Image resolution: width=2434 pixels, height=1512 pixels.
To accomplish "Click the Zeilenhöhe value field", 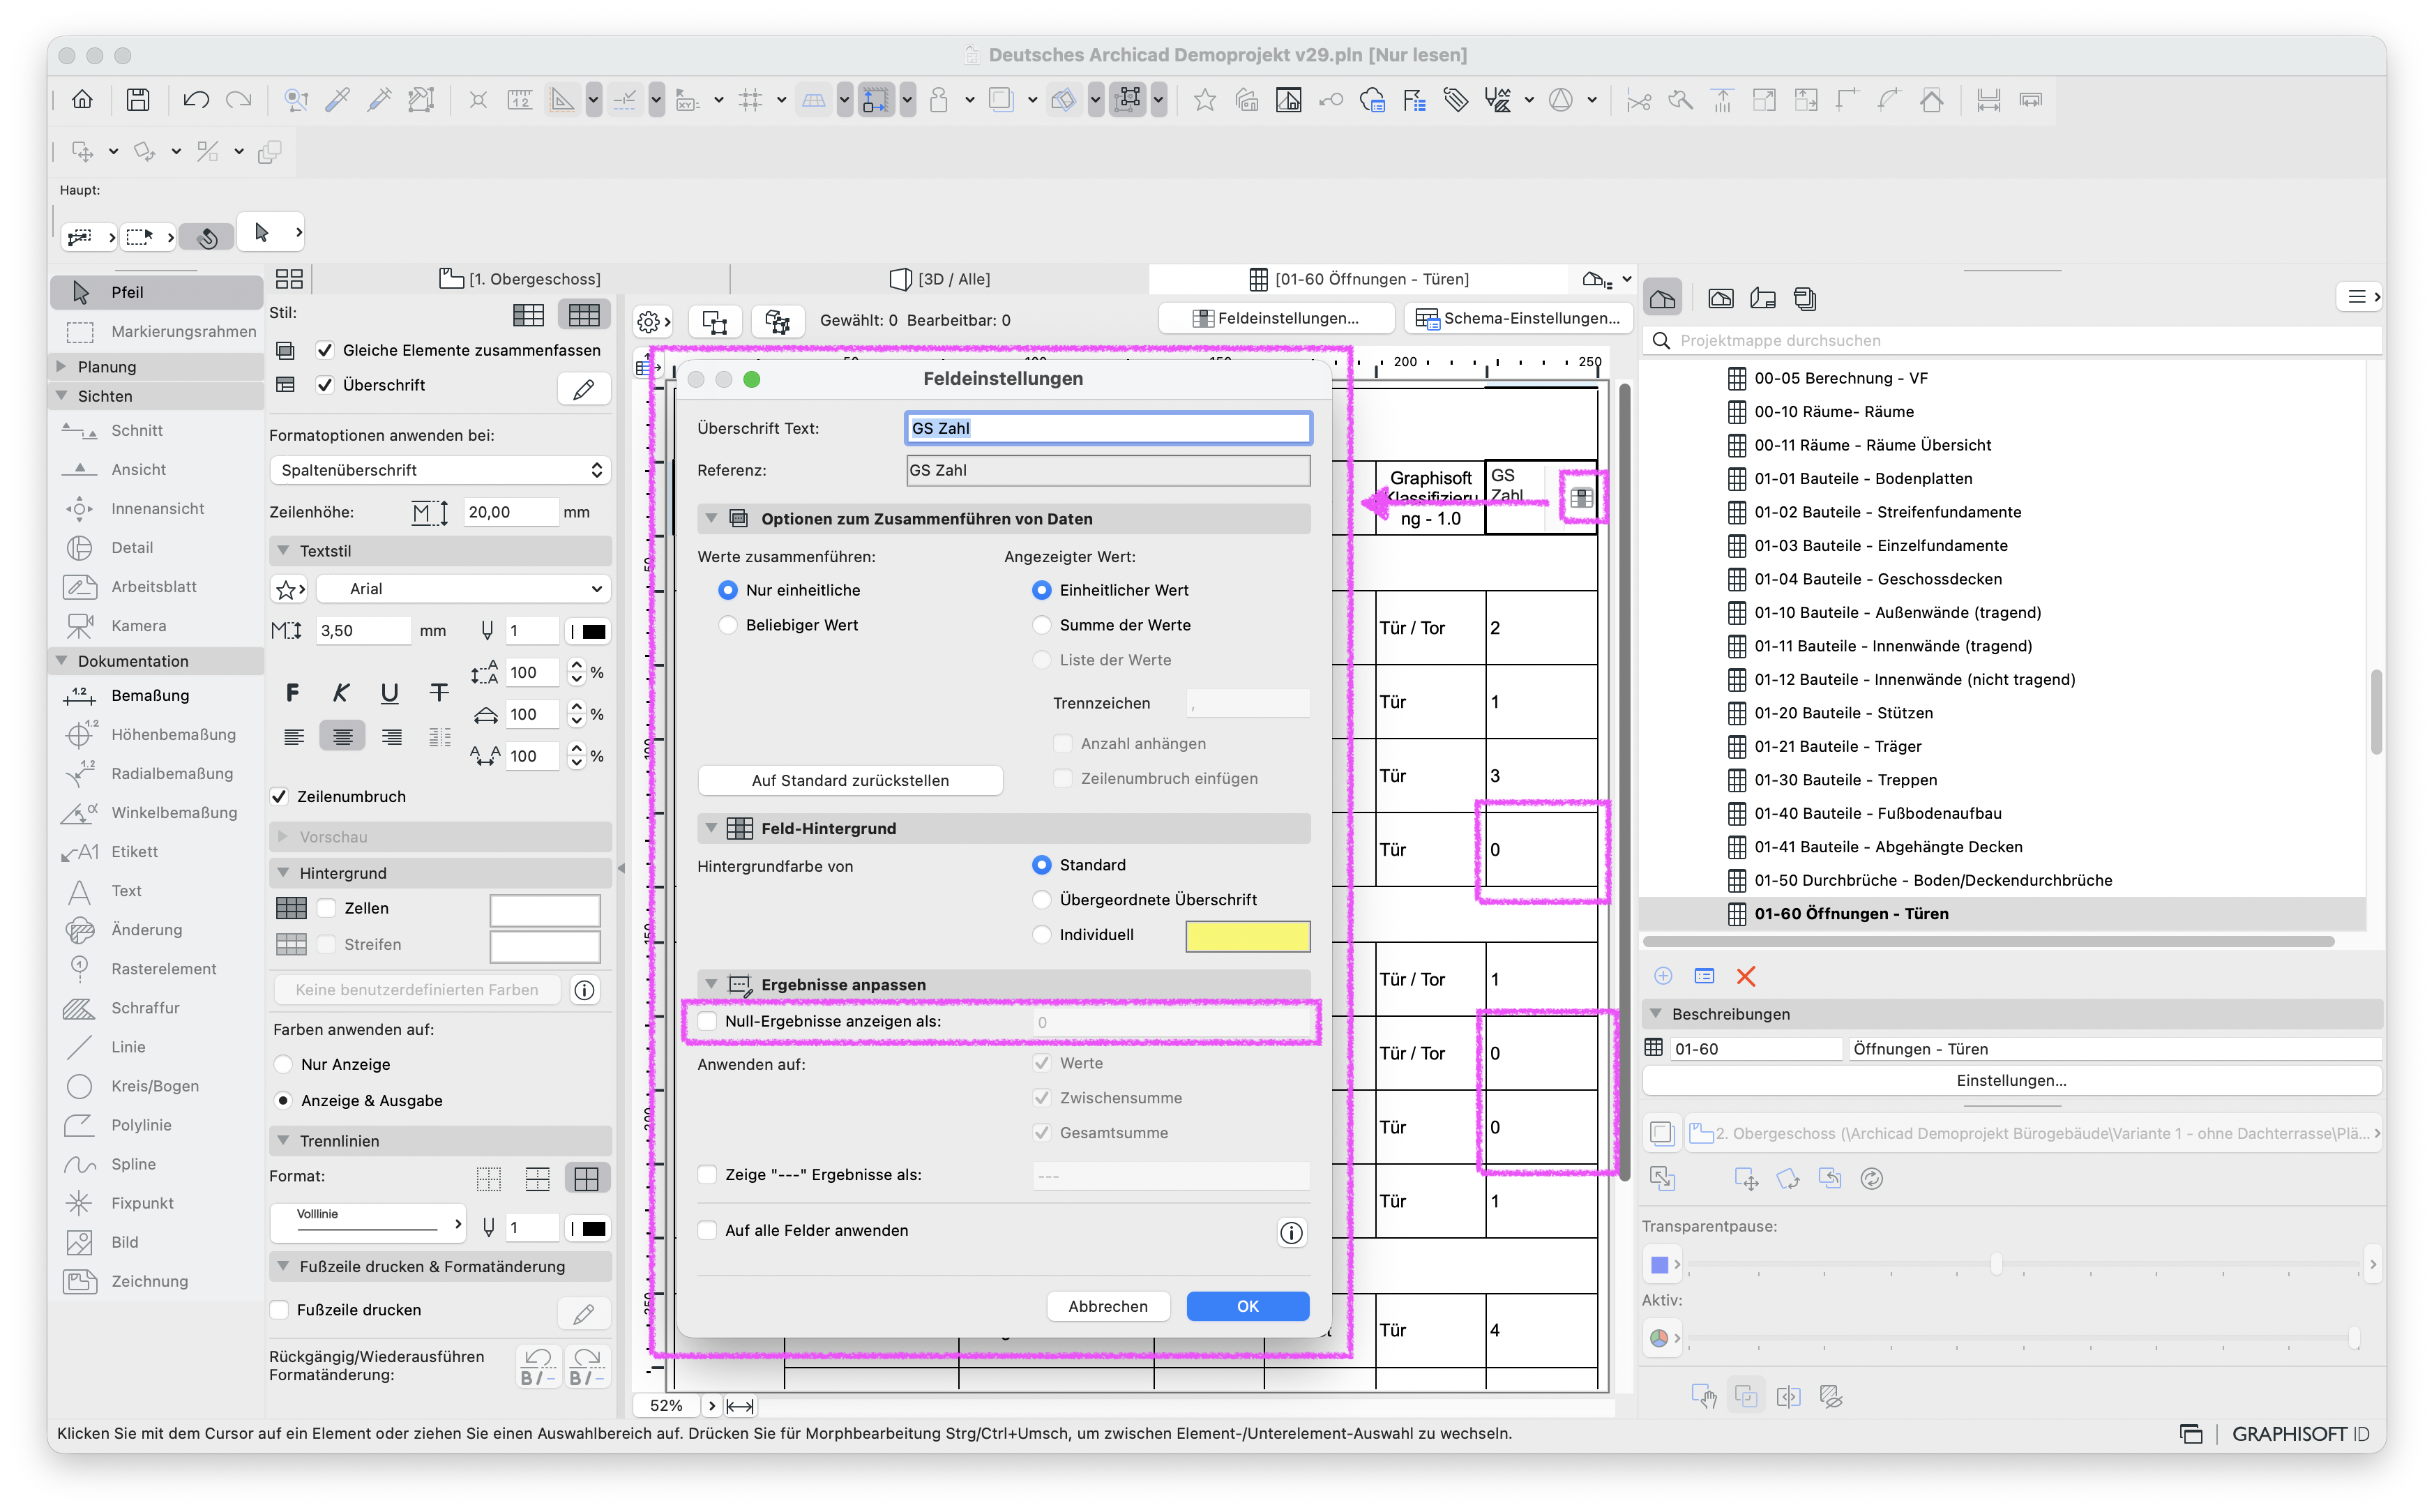I will tap(510, 512).
